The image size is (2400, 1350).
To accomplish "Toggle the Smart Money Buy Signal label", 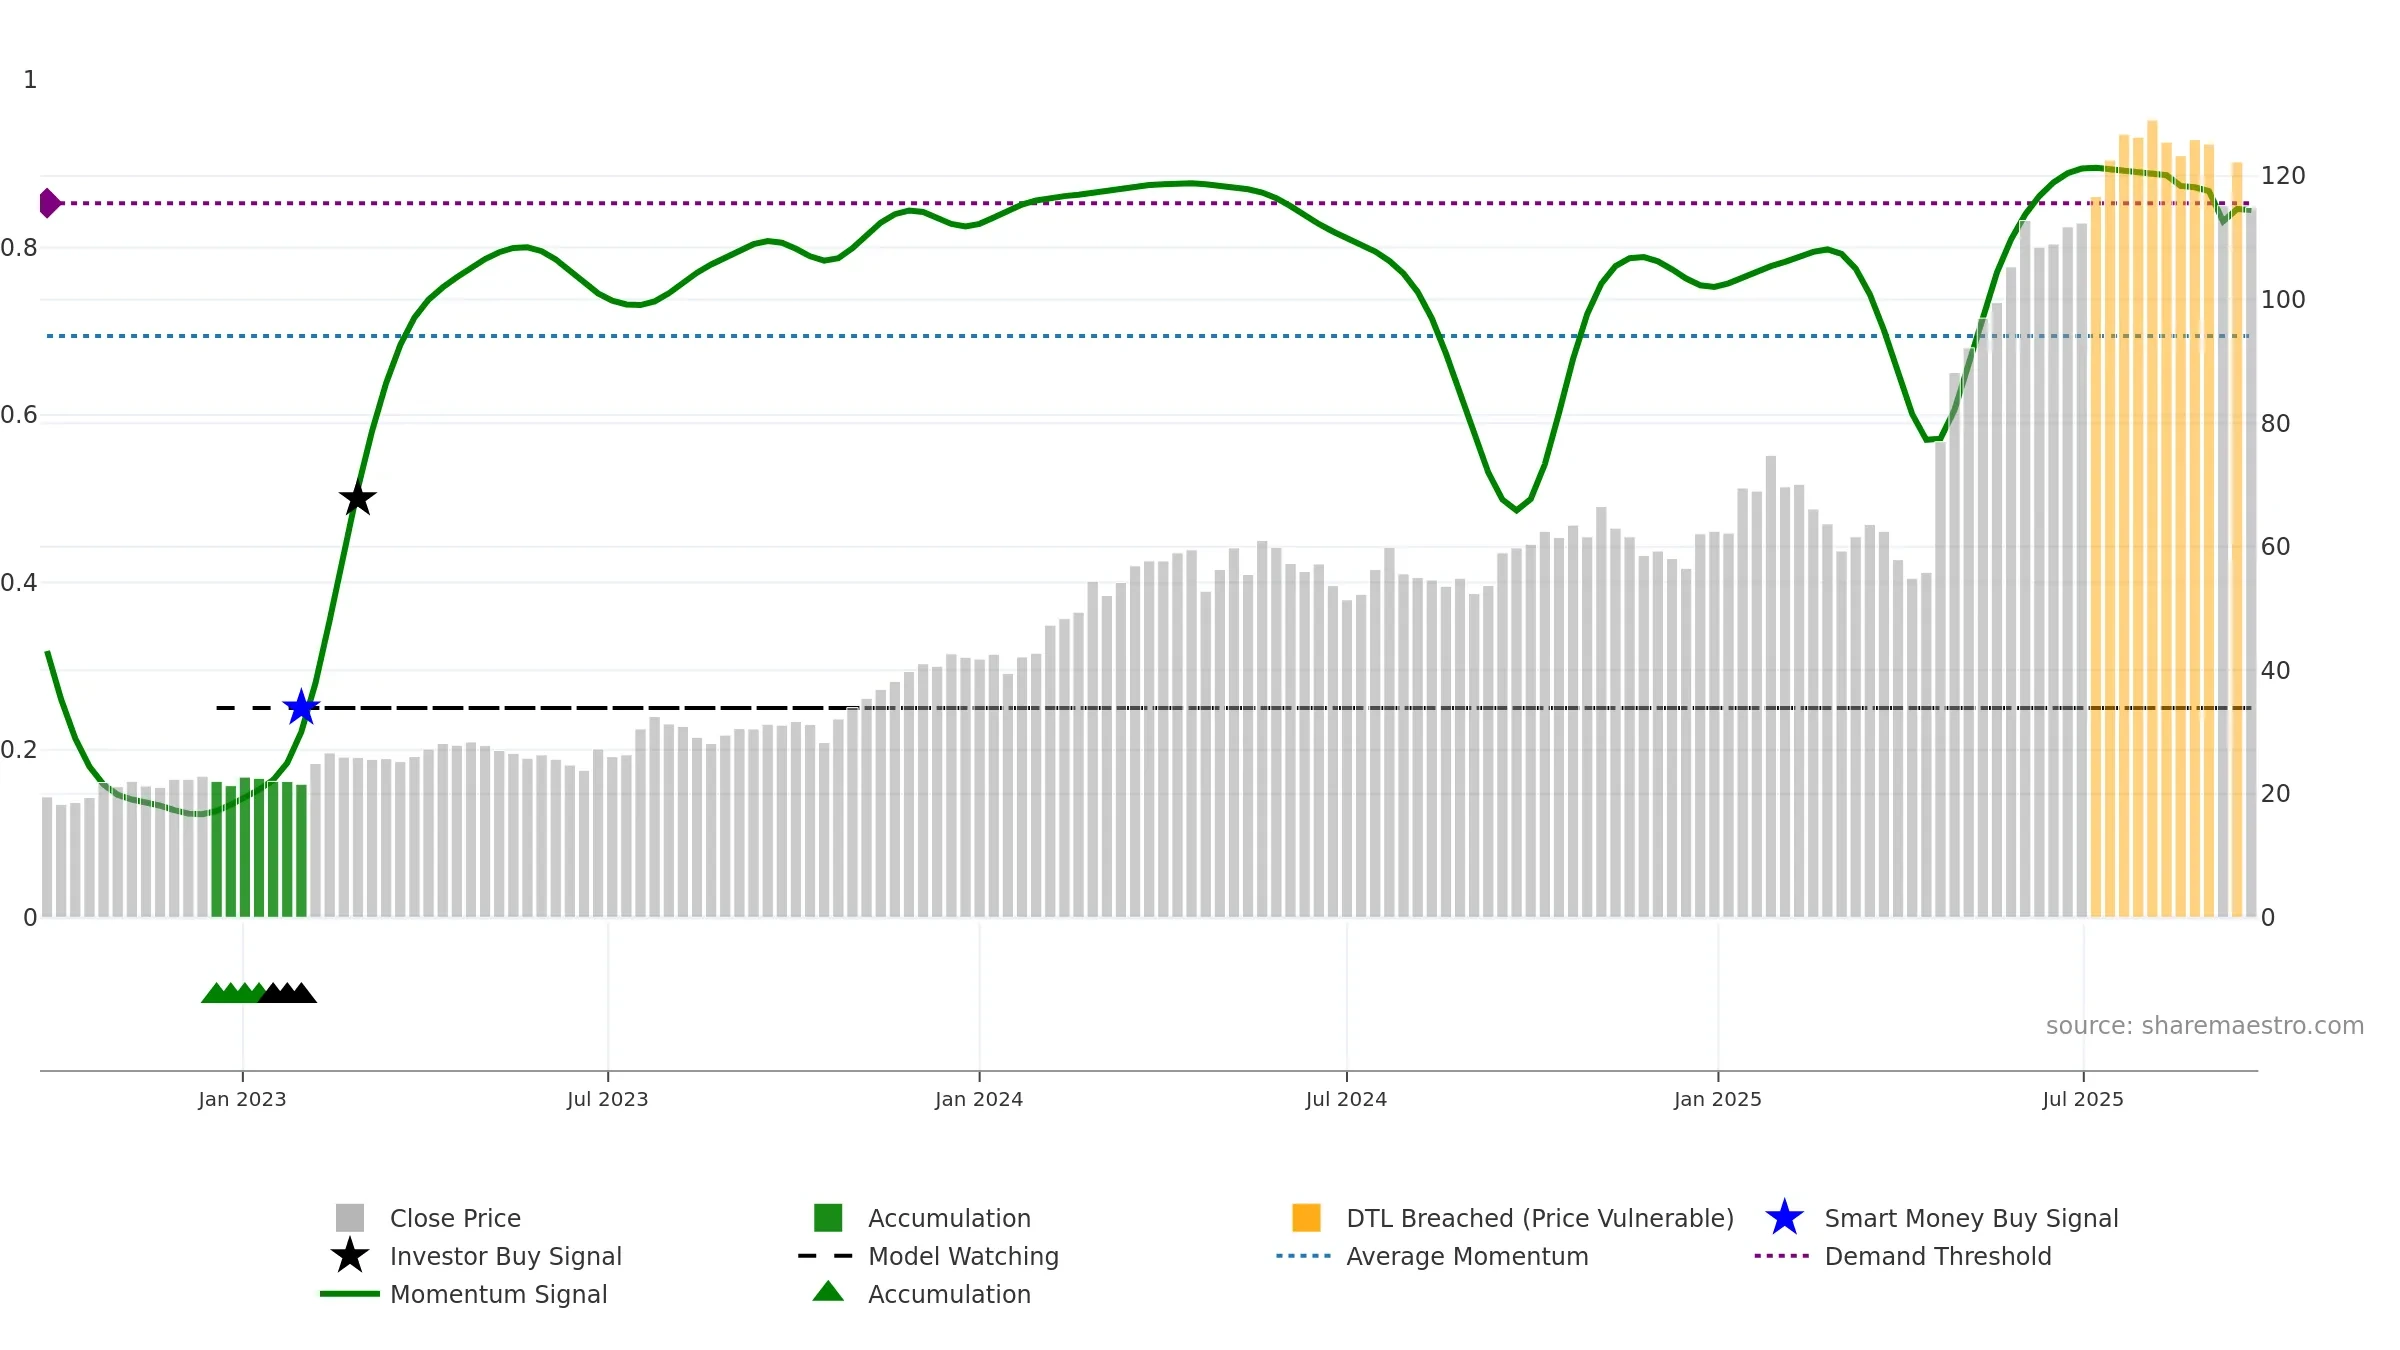I will [x=1971, y=1218].
